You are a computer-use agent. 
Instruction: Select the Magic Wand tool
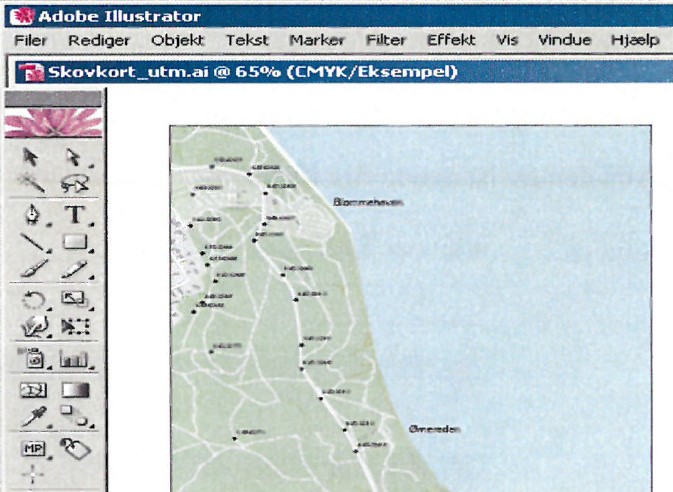[x=33, y=182]
